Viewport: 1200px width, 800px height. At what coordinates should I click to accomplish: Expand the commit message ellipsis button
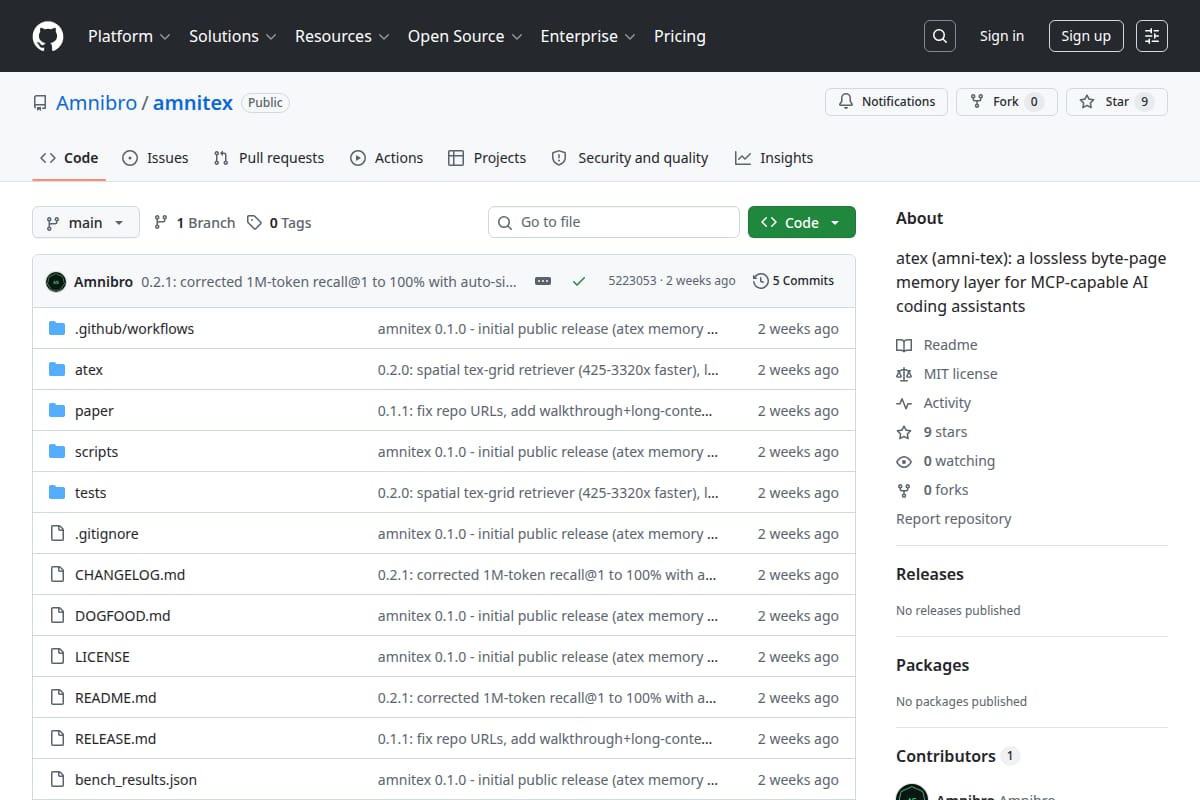click(543, 281)
